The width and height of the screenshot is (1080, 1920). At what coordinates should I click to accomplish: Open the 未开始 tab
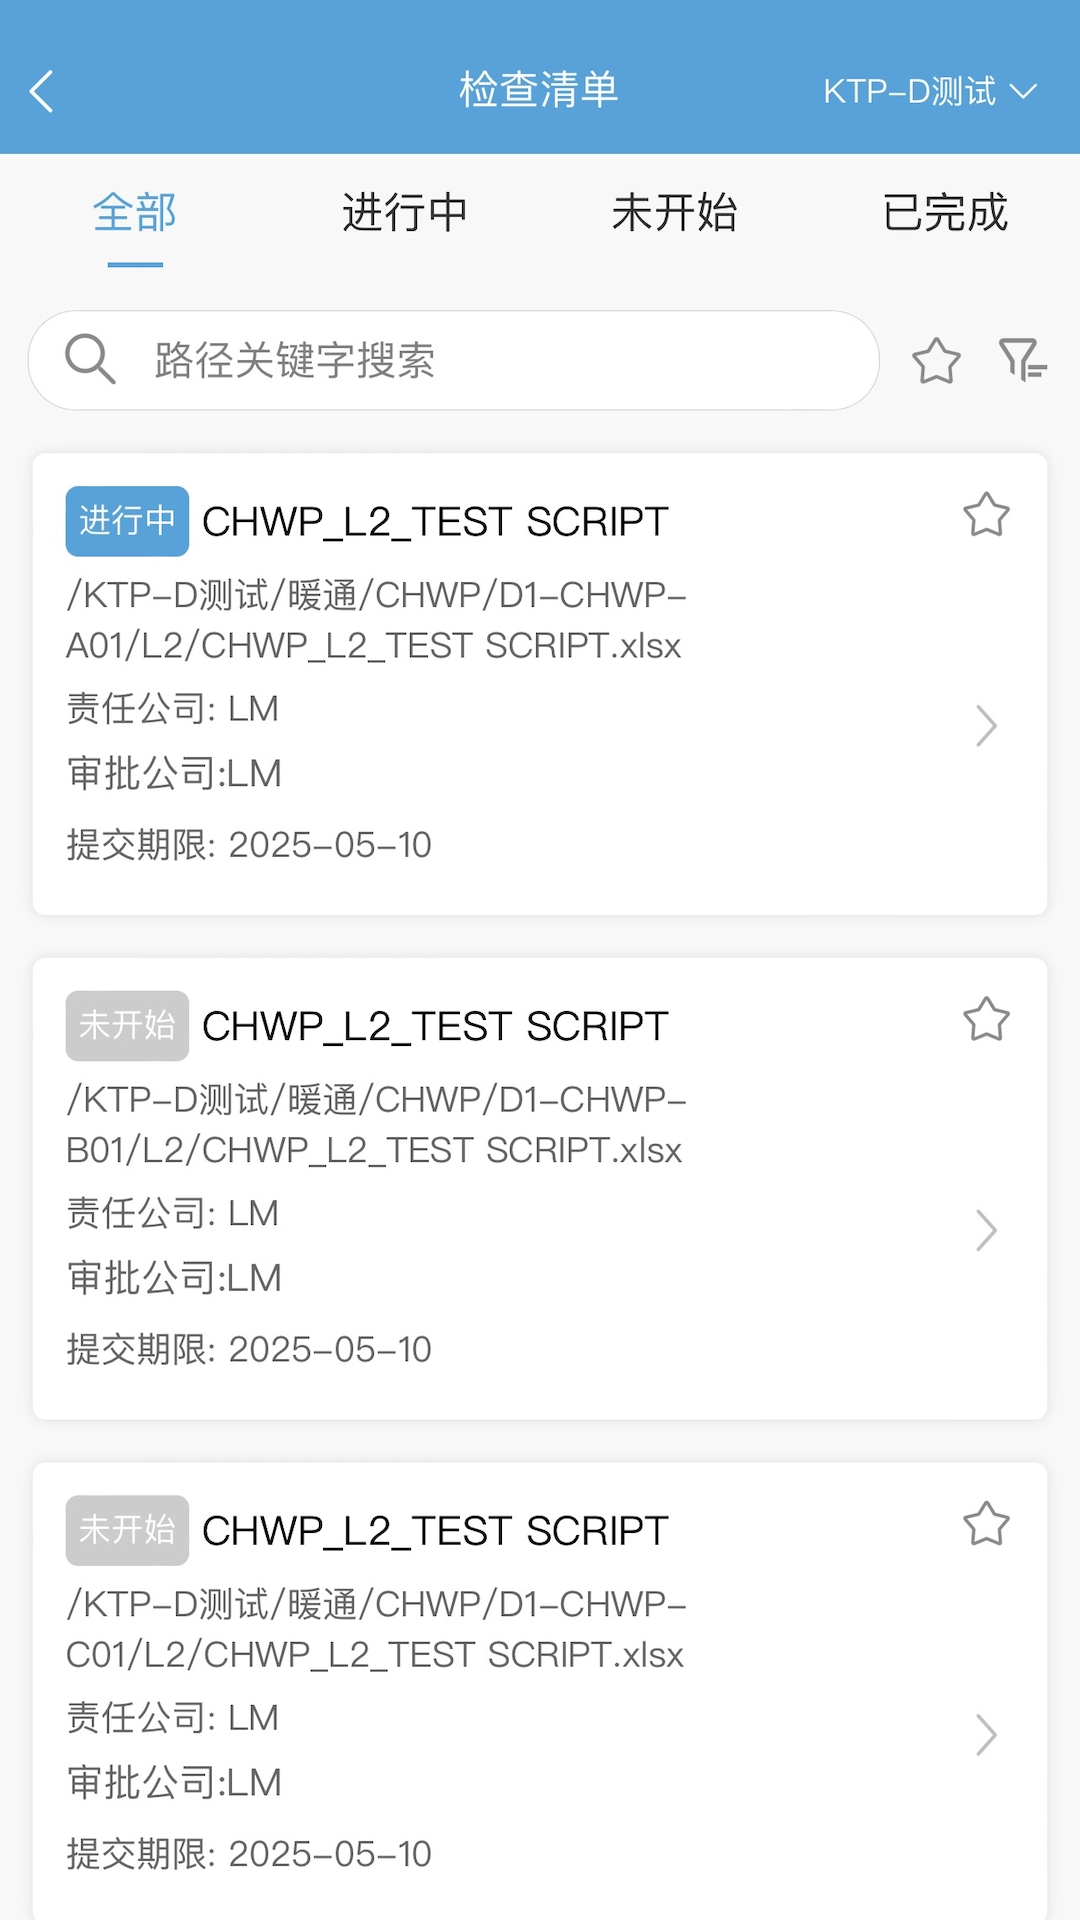point(675,212)
